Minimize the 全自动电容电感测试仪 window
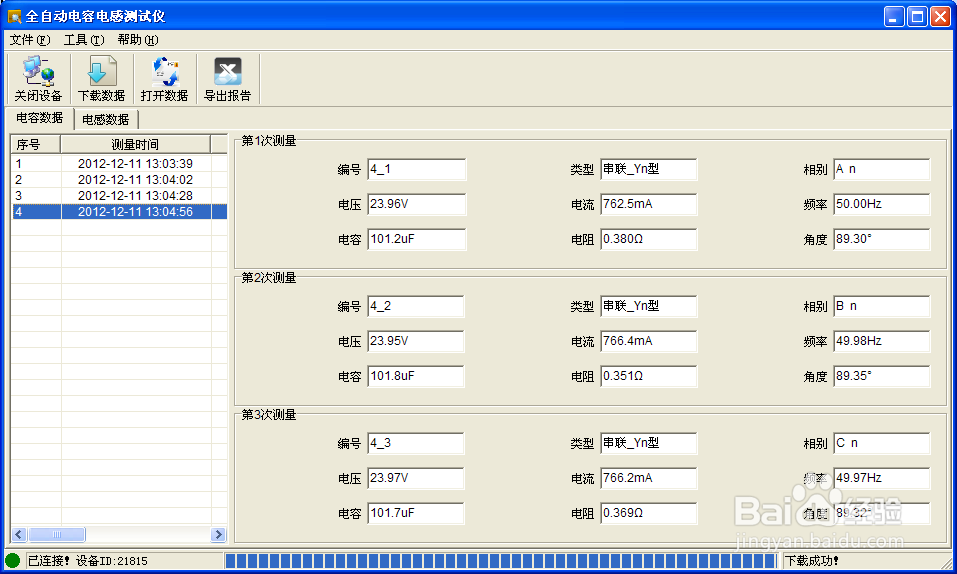The height and width of the screenshot is (574, 957). pyautogui.click(x=894, y=16)
